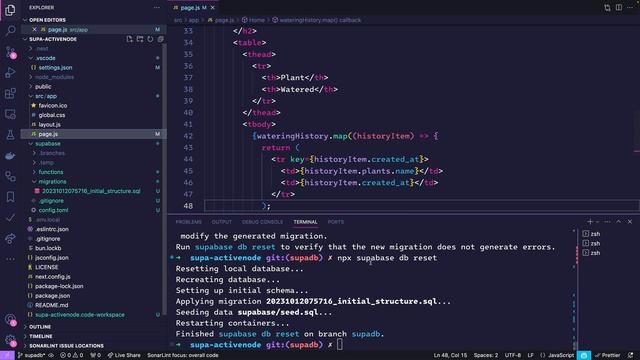Open global.css in Explorer
The image size is (640, 360).
click(52, 115)
